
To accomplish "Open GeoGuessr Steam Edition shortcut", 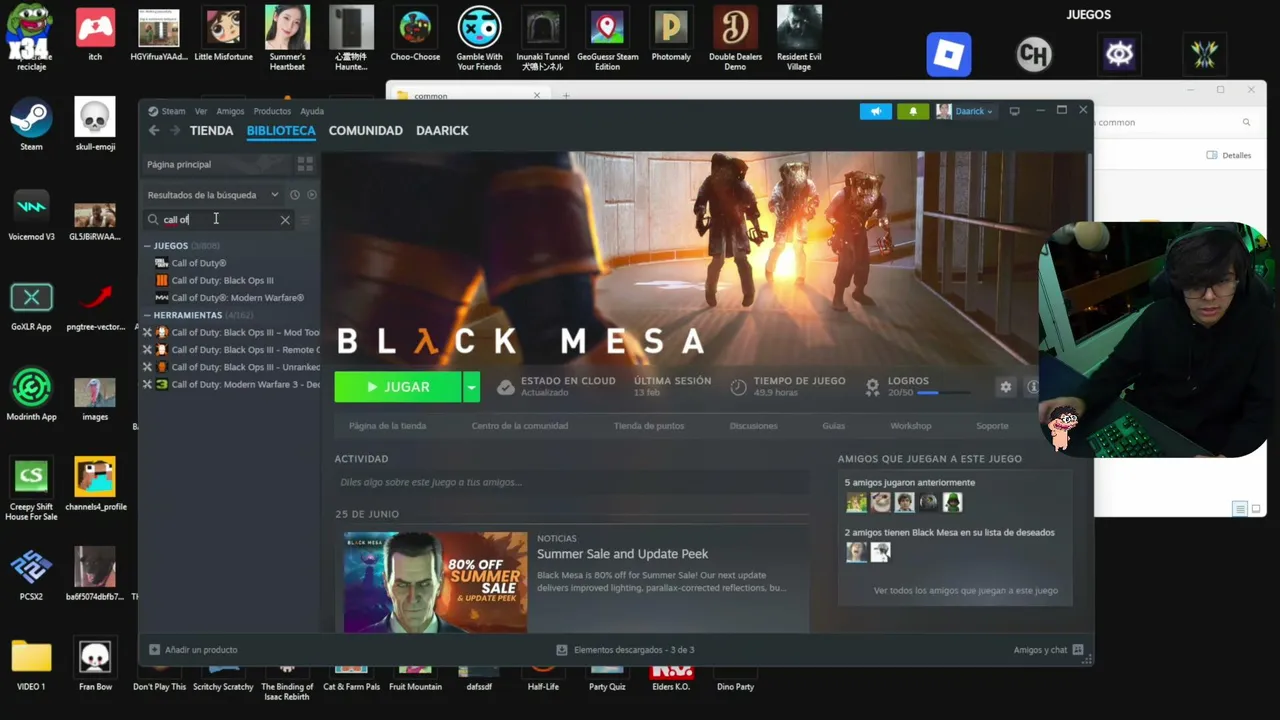I will 607,38.
